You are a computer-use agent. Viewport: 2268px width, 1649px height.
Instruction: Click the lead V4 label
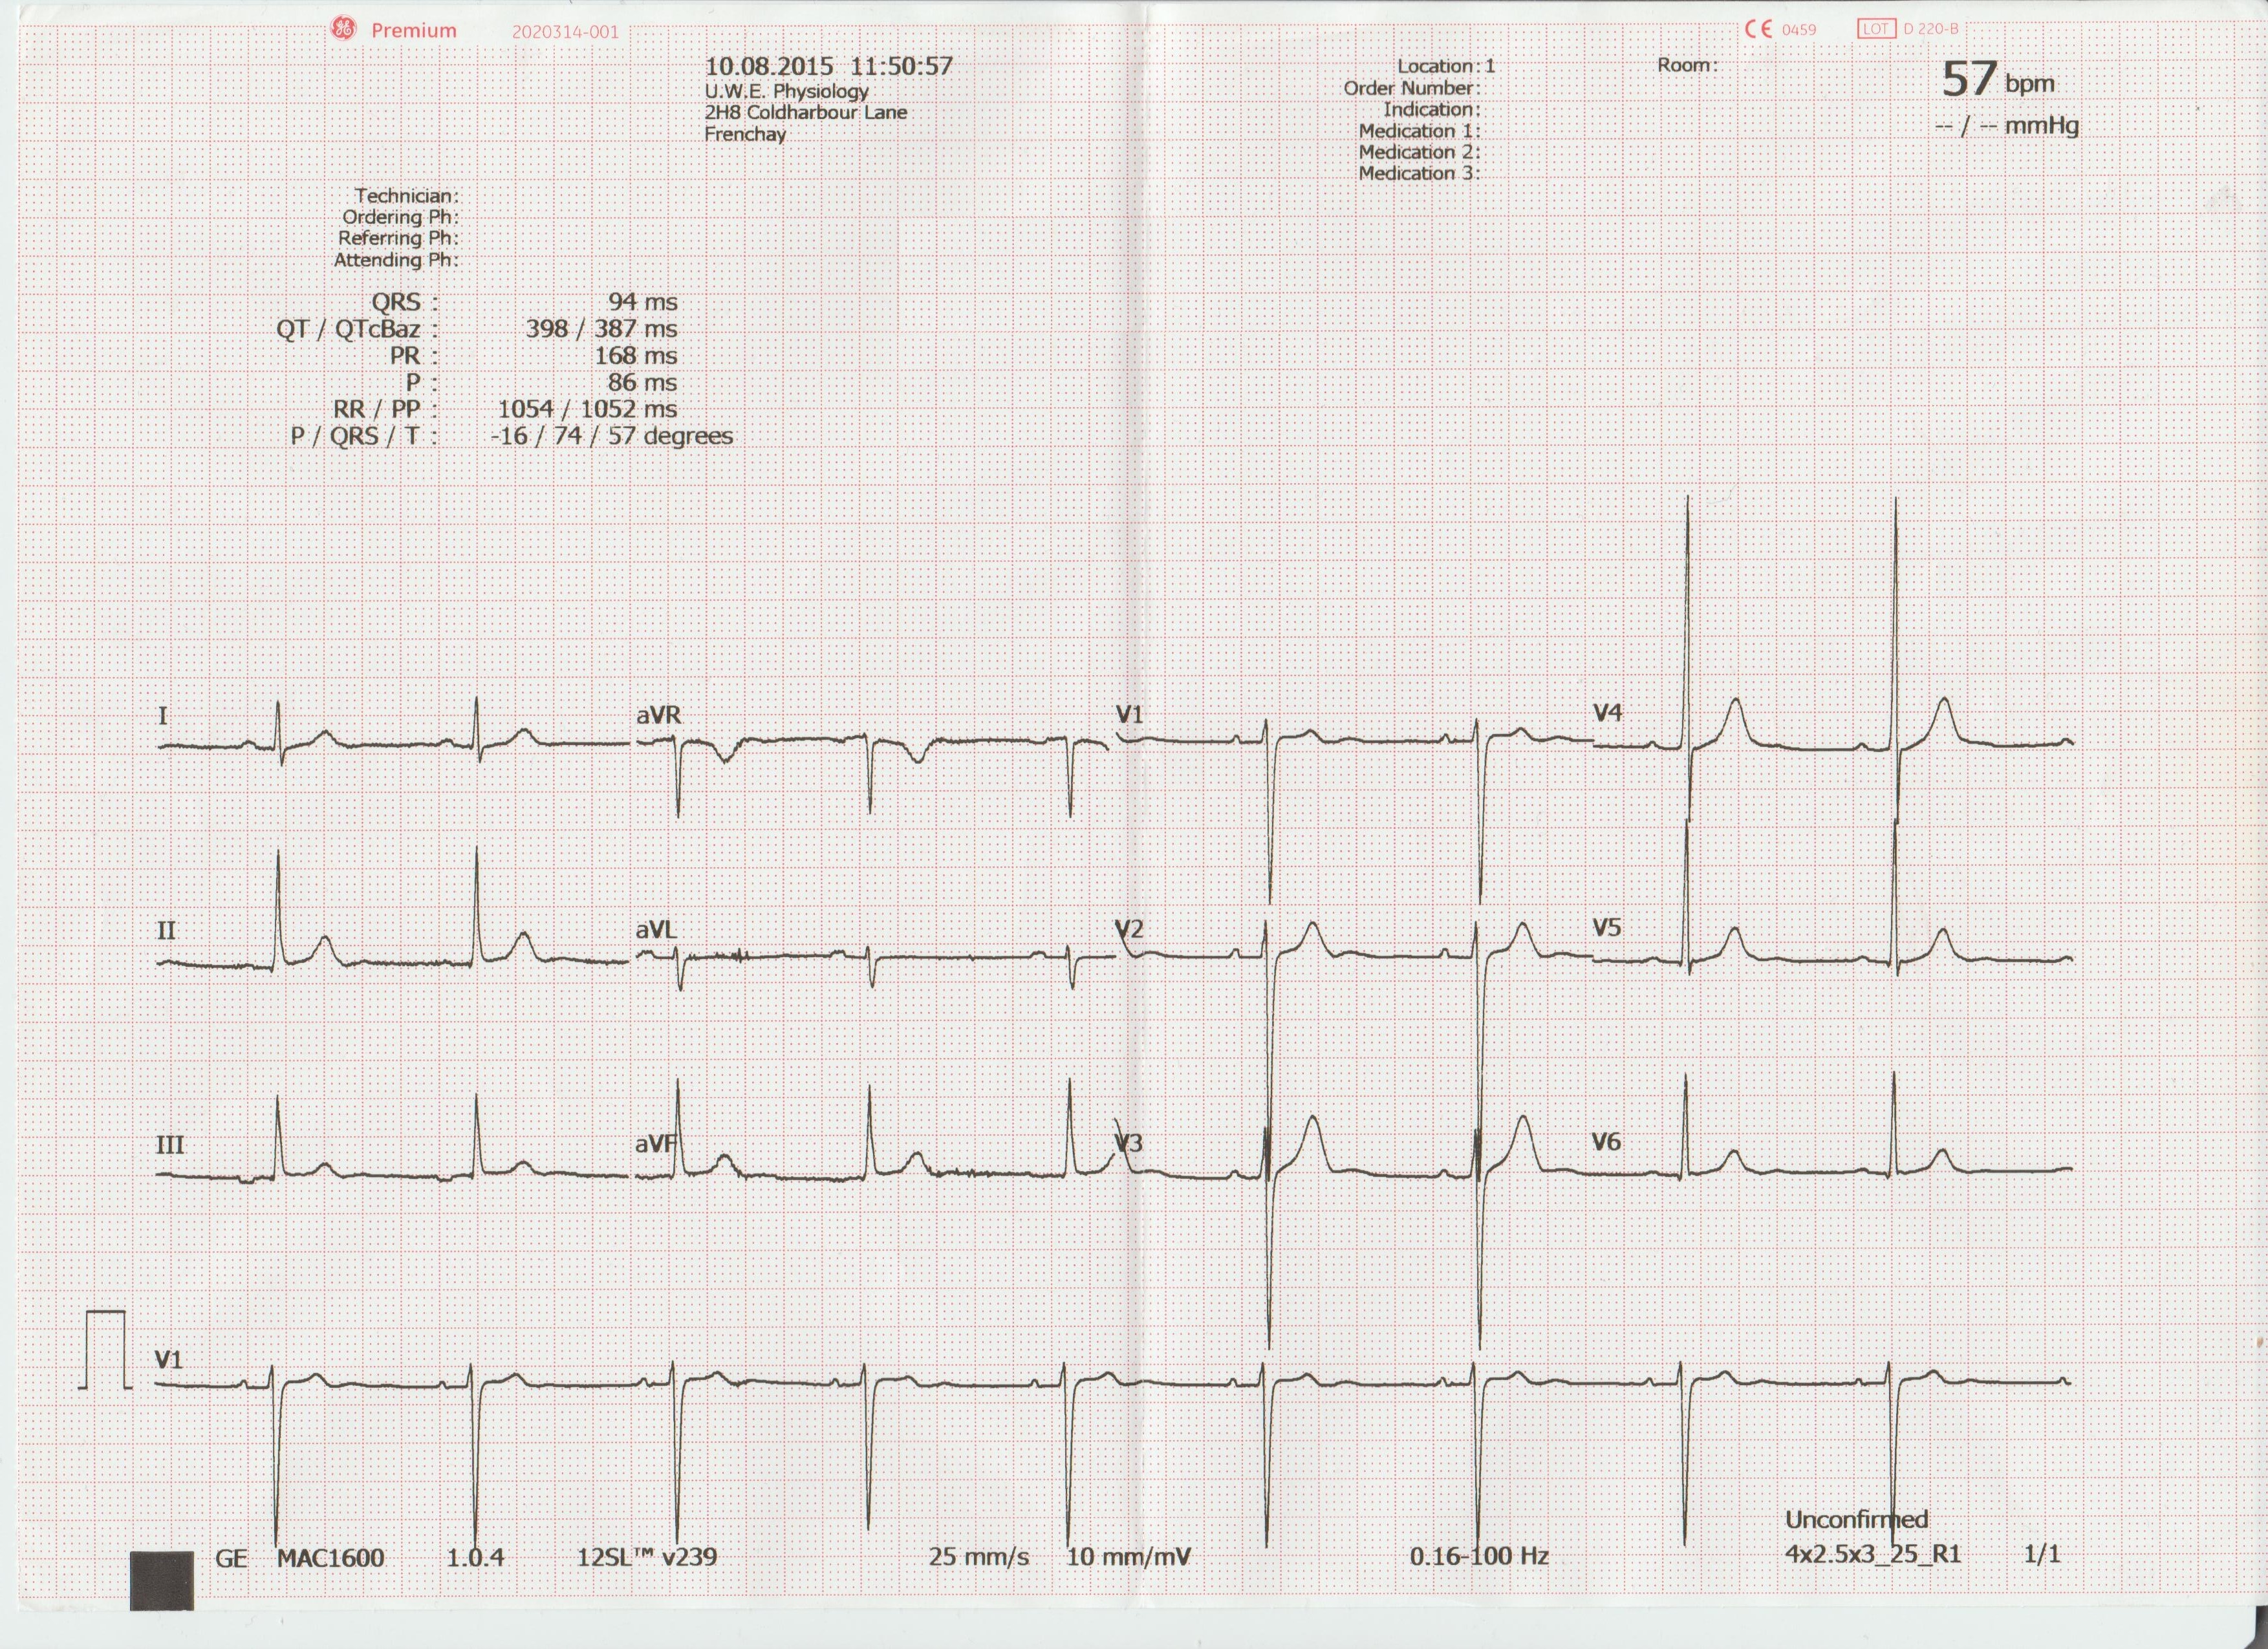(1608, 713)
